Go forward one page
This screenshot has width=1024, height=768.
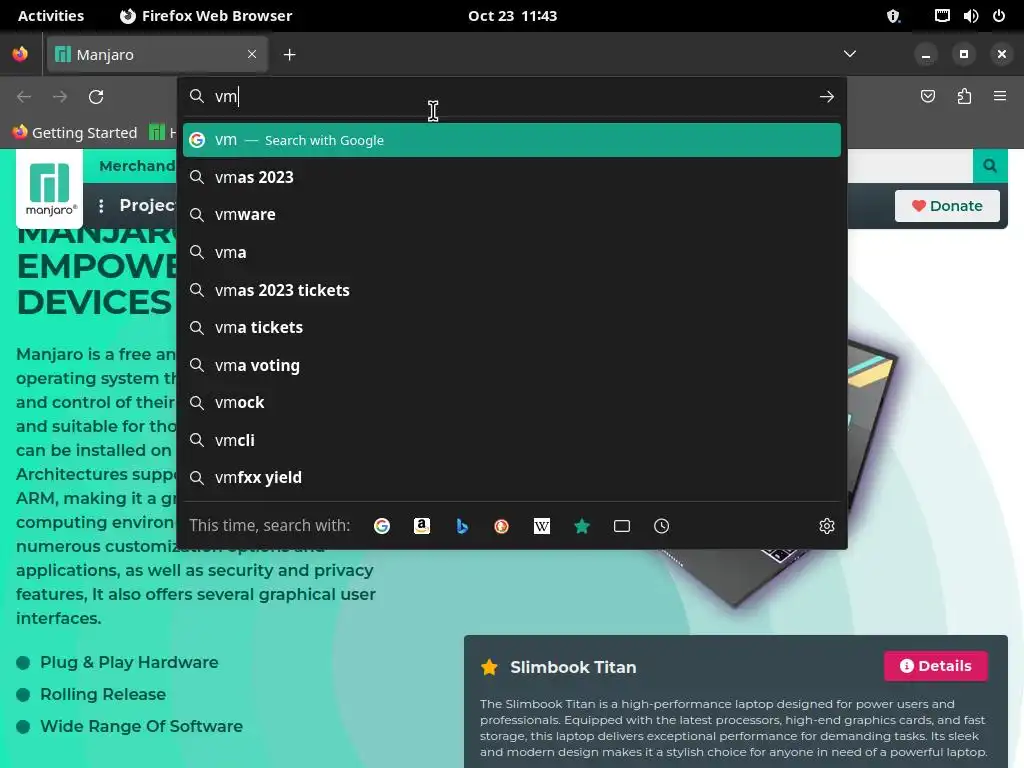pyautogui.click(x=60, y=97)
